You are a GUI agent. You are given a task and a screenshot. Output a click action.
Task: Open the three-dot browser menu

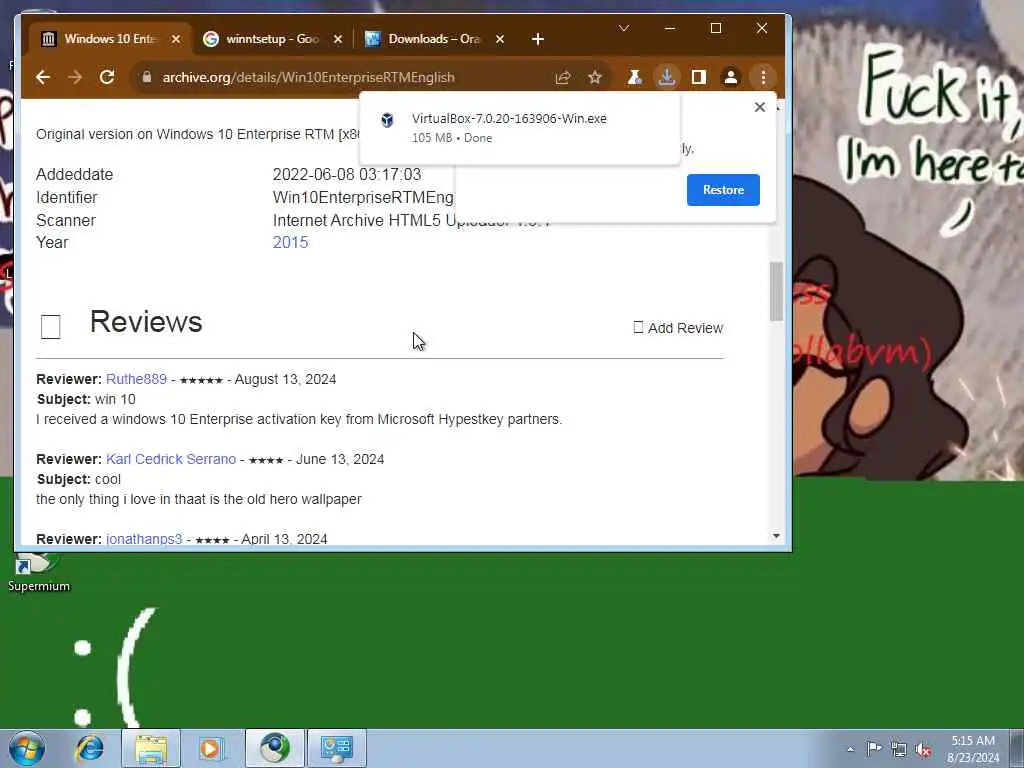tap(763, 77)
